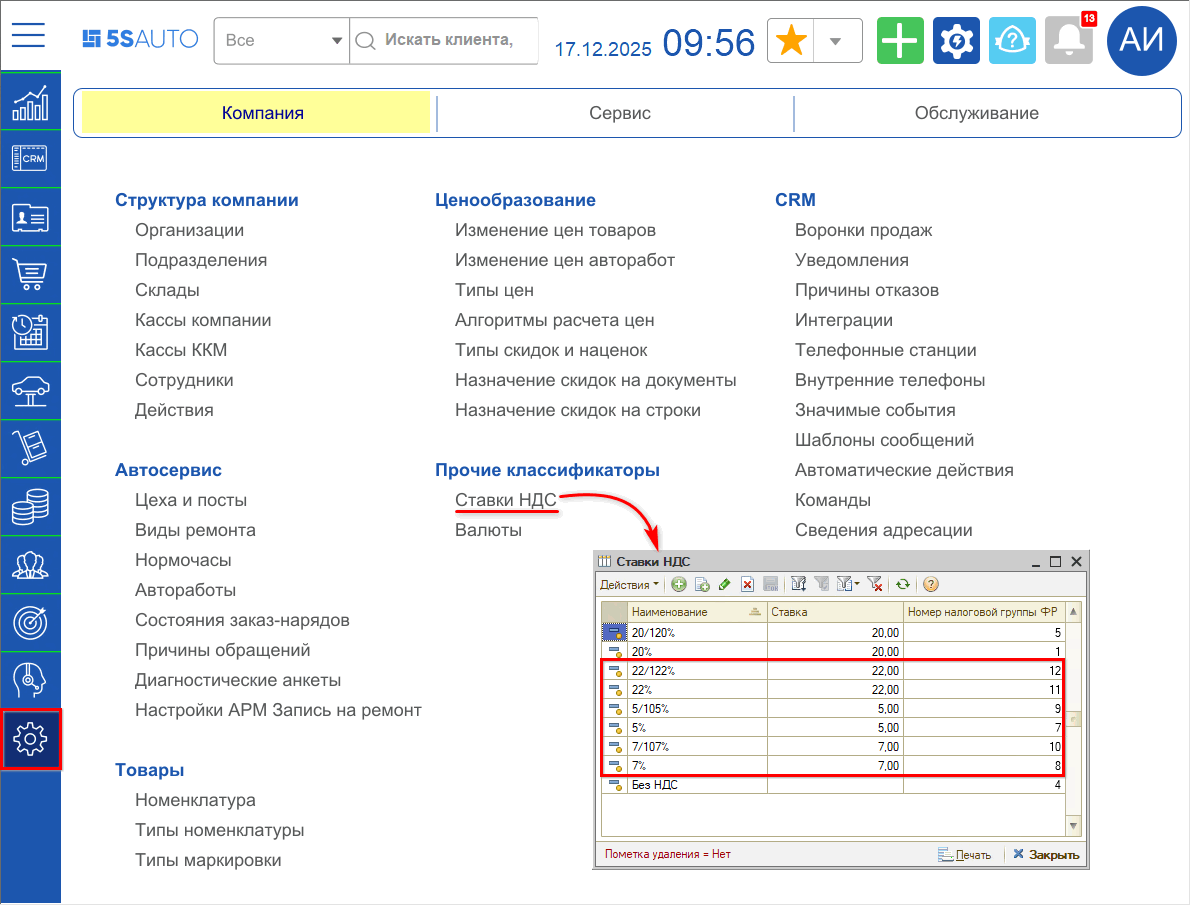Open the analytics chart sidebar icon
This screenshot has width=1190, height=905.
tap(30, 102)
